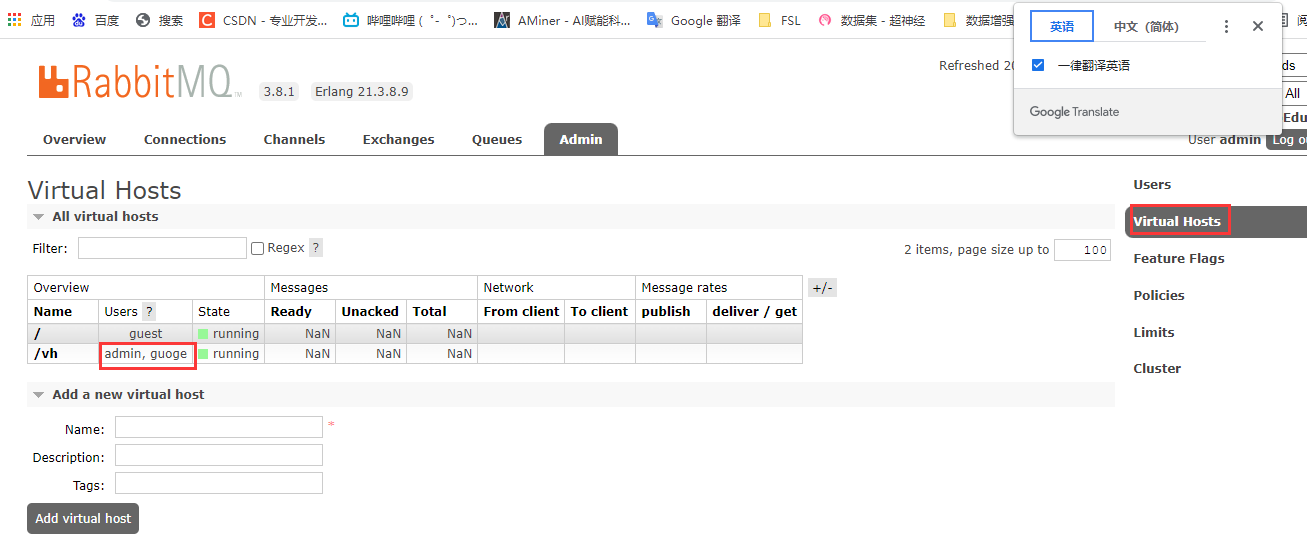Open the globe search bookmark
Image resolution: width=1307 pixels, height=546 pixels.
pyautogui.click(x=143, y=20)
